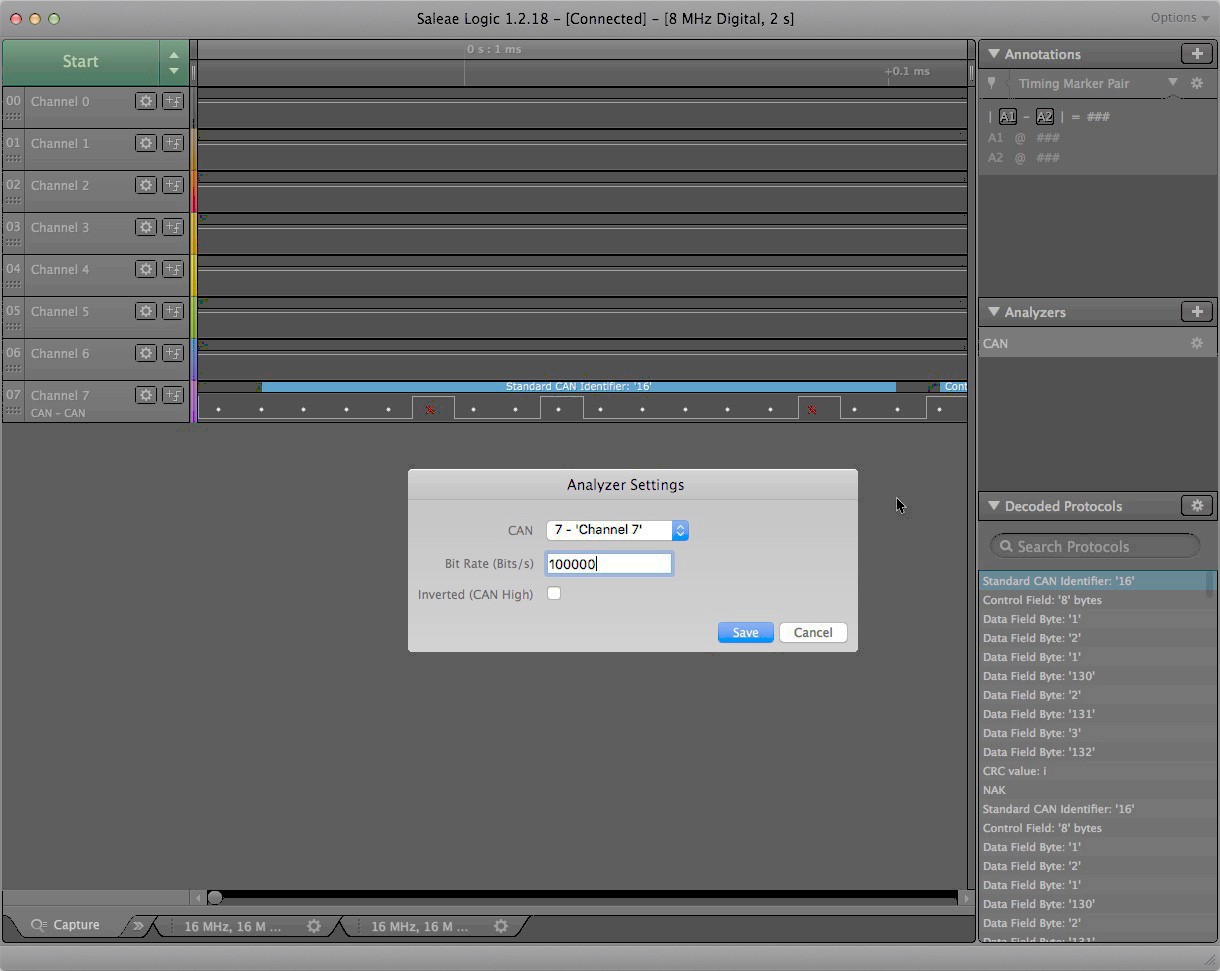1220x971 pixels.
Task: Collapse the Annotations panel
Action: pyautogui.click(x=994, y=54)
